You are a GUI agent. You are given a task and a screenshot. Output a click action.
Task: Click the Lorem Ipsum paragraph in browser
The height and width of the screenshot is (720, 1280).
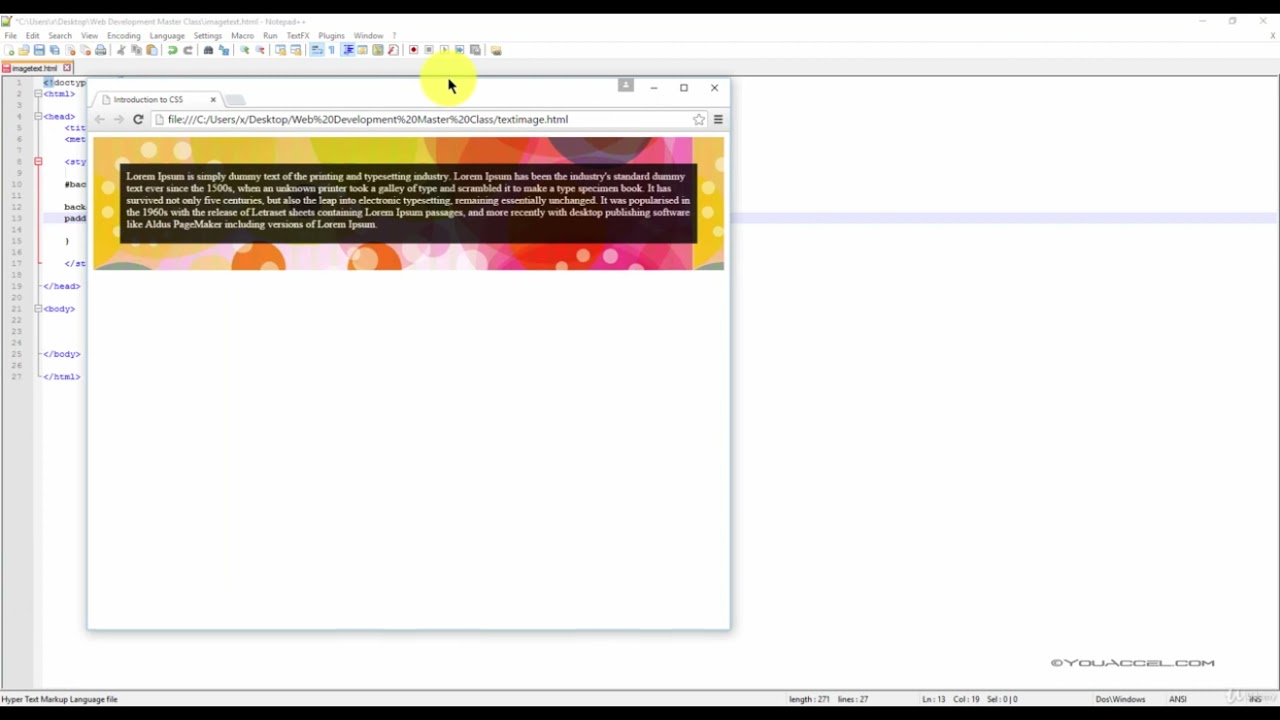pos(408,200)
